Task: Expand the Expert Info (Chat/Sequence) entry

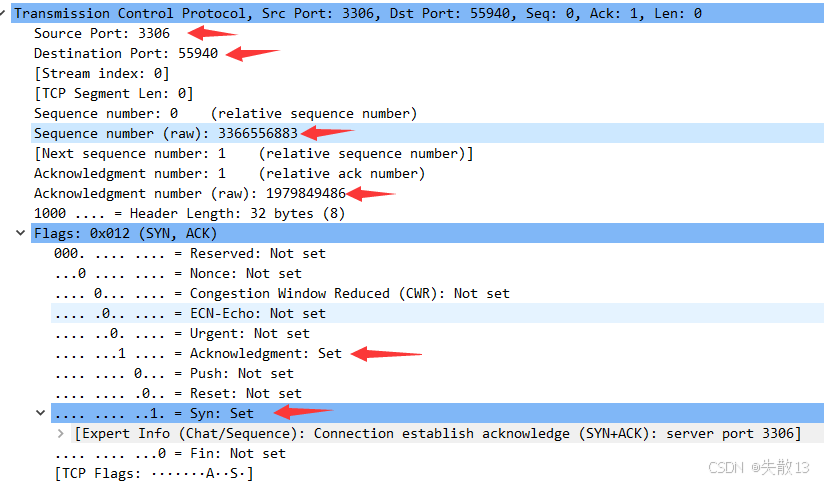Action: 60,434
